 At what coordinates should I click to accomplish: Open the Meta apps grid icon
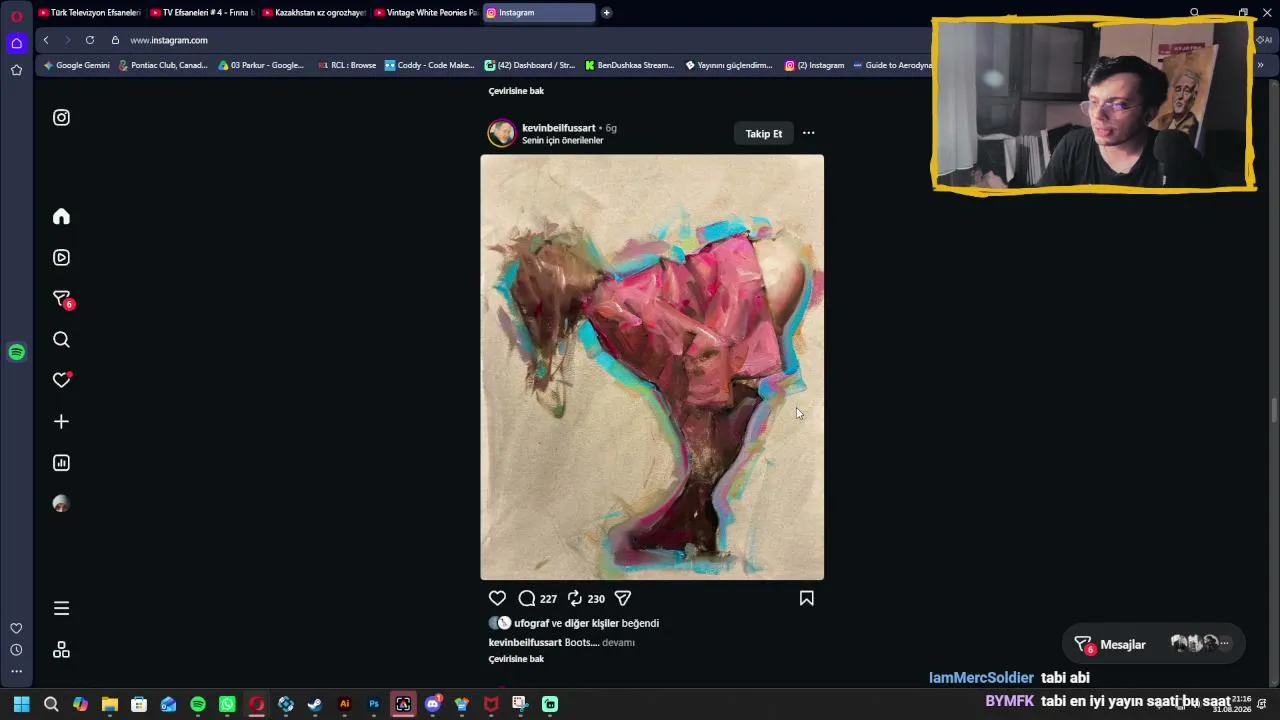pos(61,650)
